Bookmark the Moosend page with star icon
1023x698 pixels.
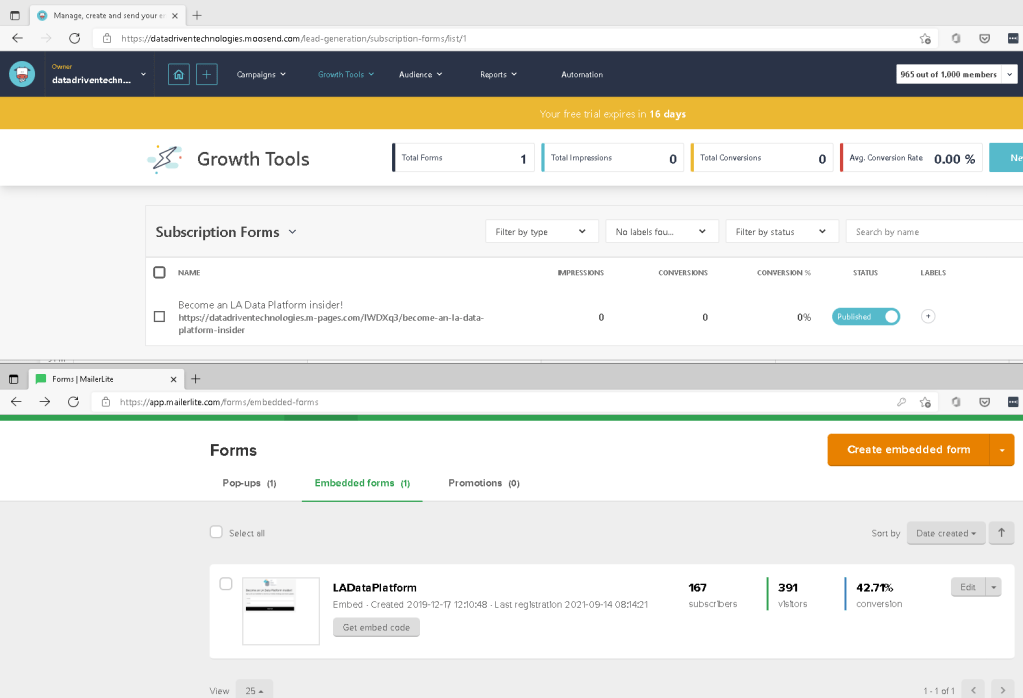(x=925, y=38)
